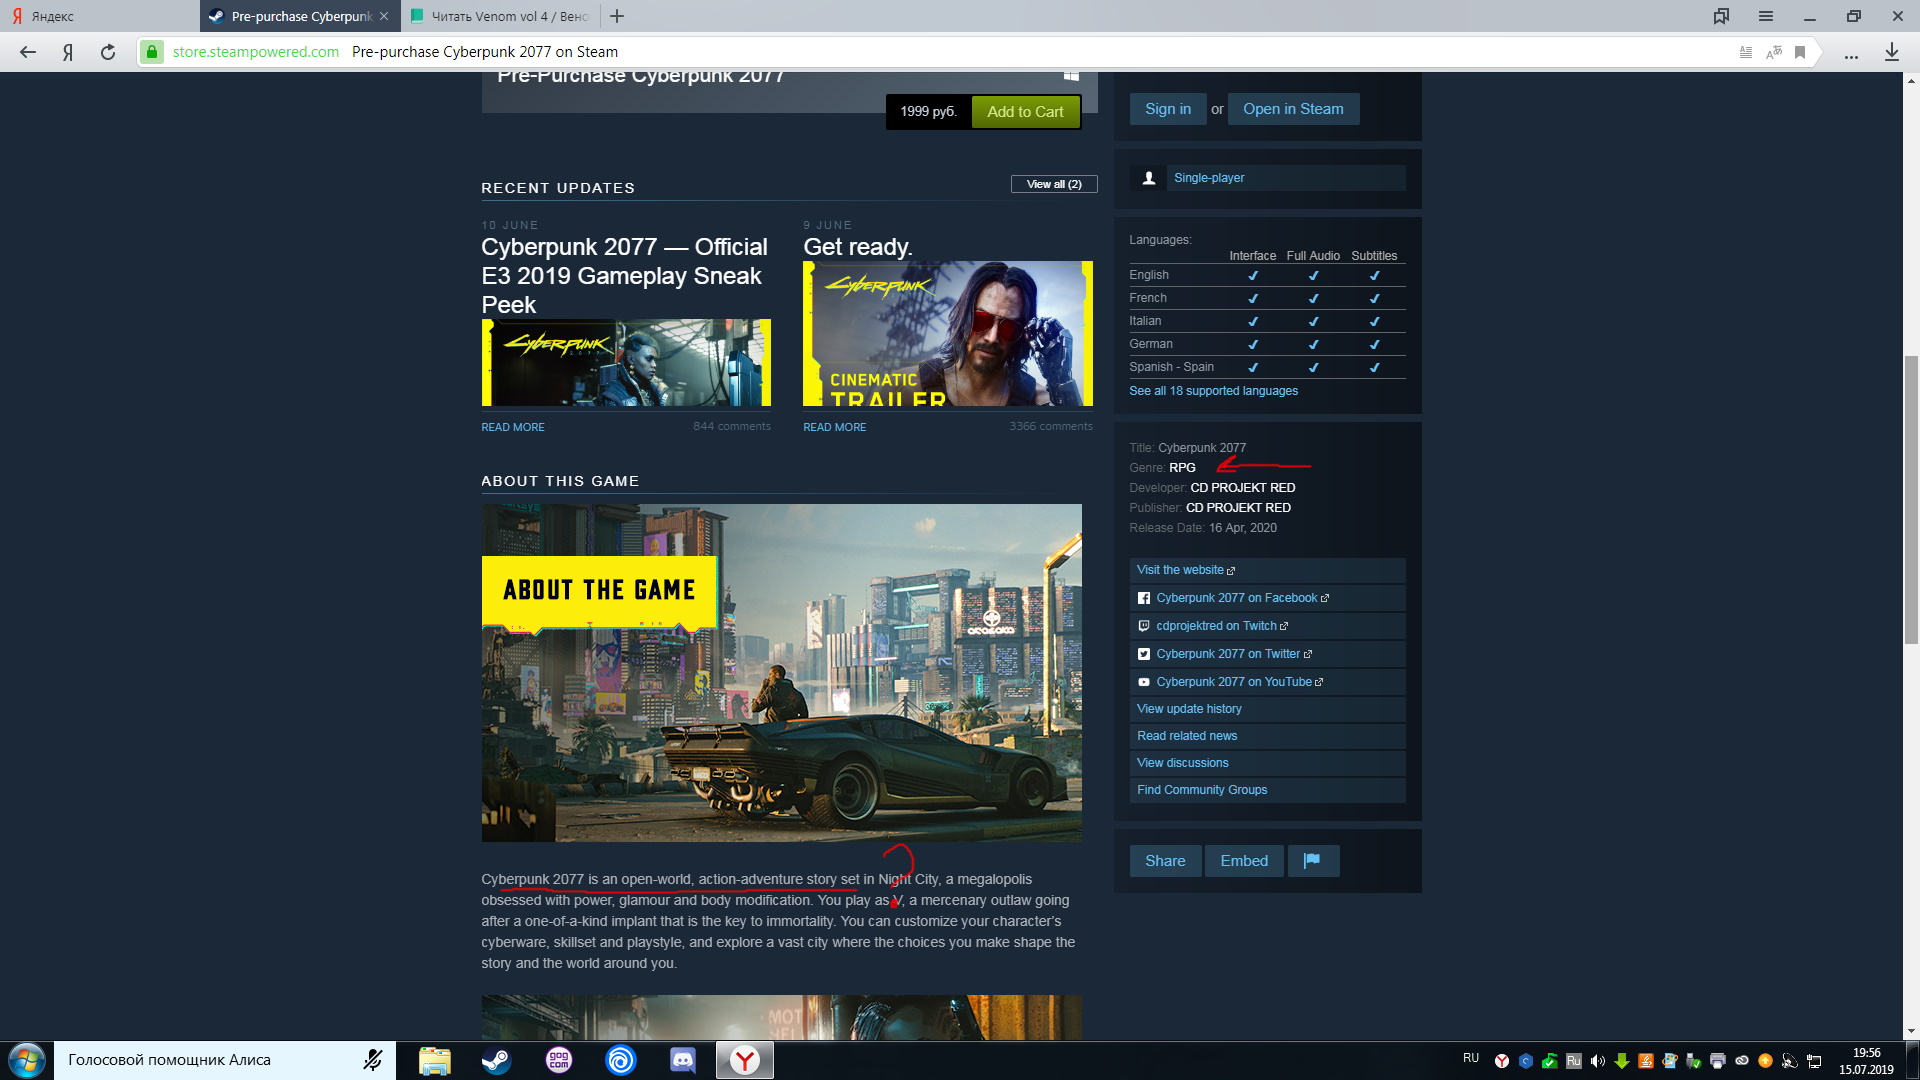Open GOG Galaxy from the taskbar
Image resolution: width=1920 pixels, height=1080 pixels.
coord(559,1060)
